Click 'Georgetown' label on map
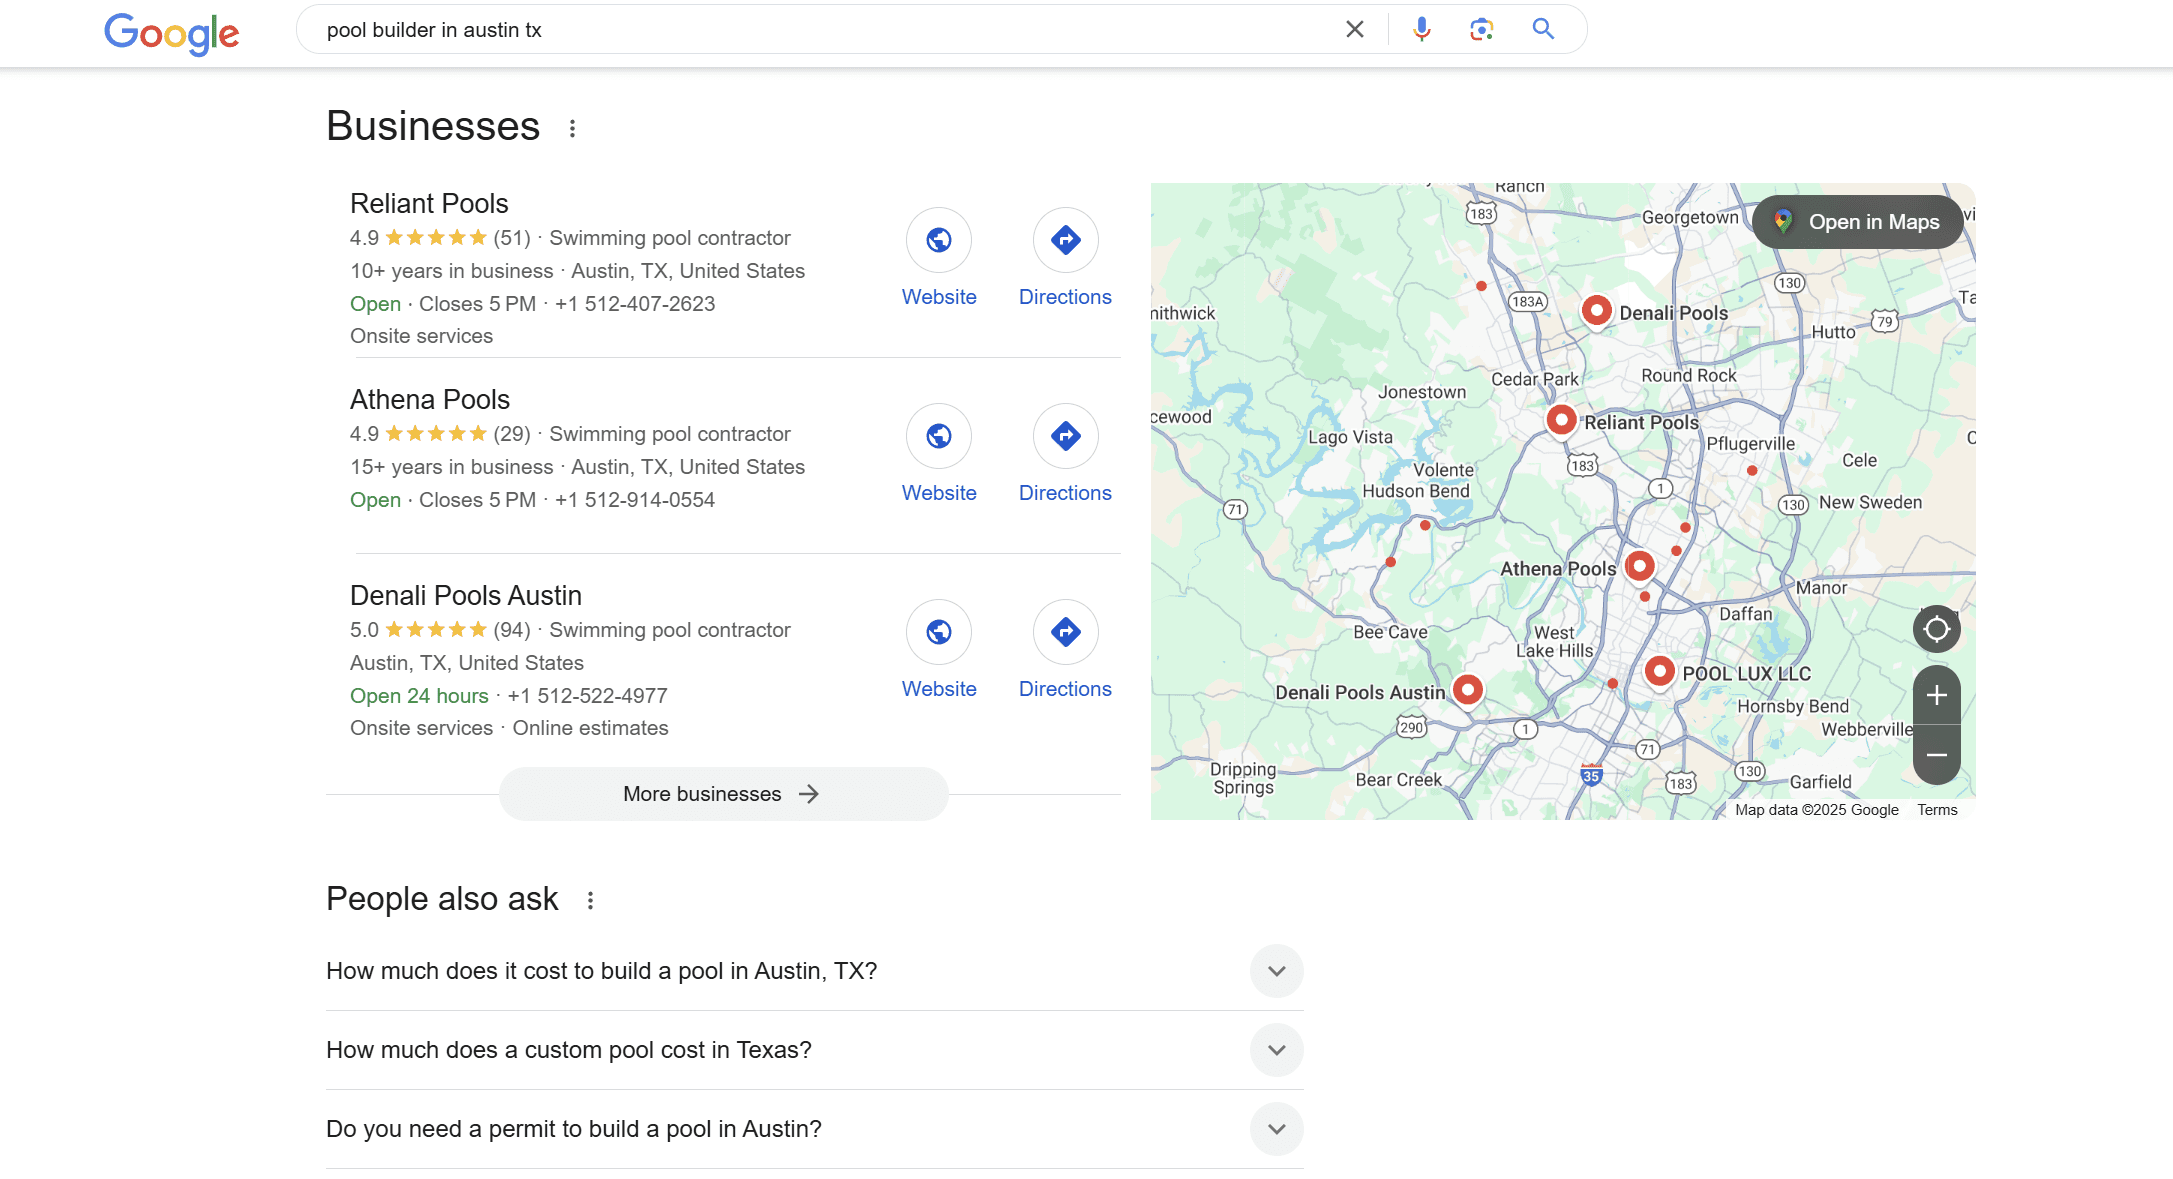 1690,217
